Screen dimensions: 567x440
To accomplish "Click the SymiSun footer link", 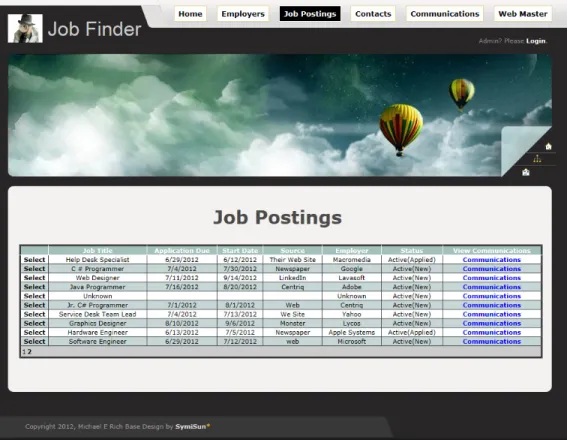I will [192, 427].
